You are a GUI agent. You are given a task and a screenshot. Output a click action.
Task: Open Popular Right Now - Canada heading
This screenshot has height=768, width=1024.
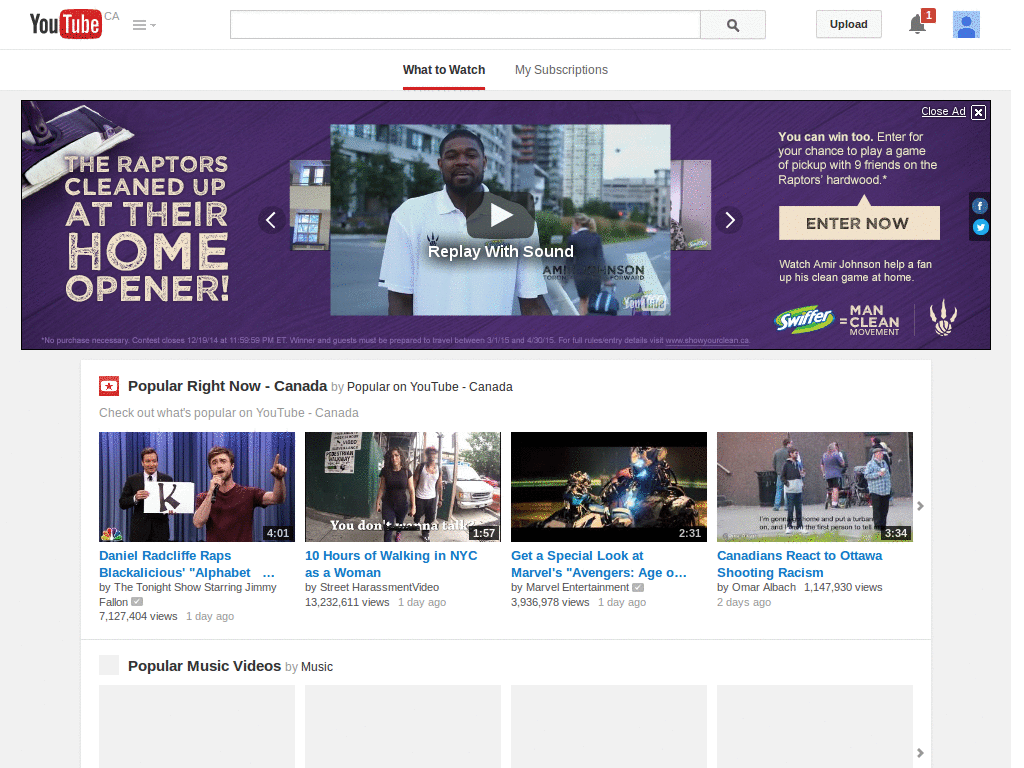click(x=227, y=386)
